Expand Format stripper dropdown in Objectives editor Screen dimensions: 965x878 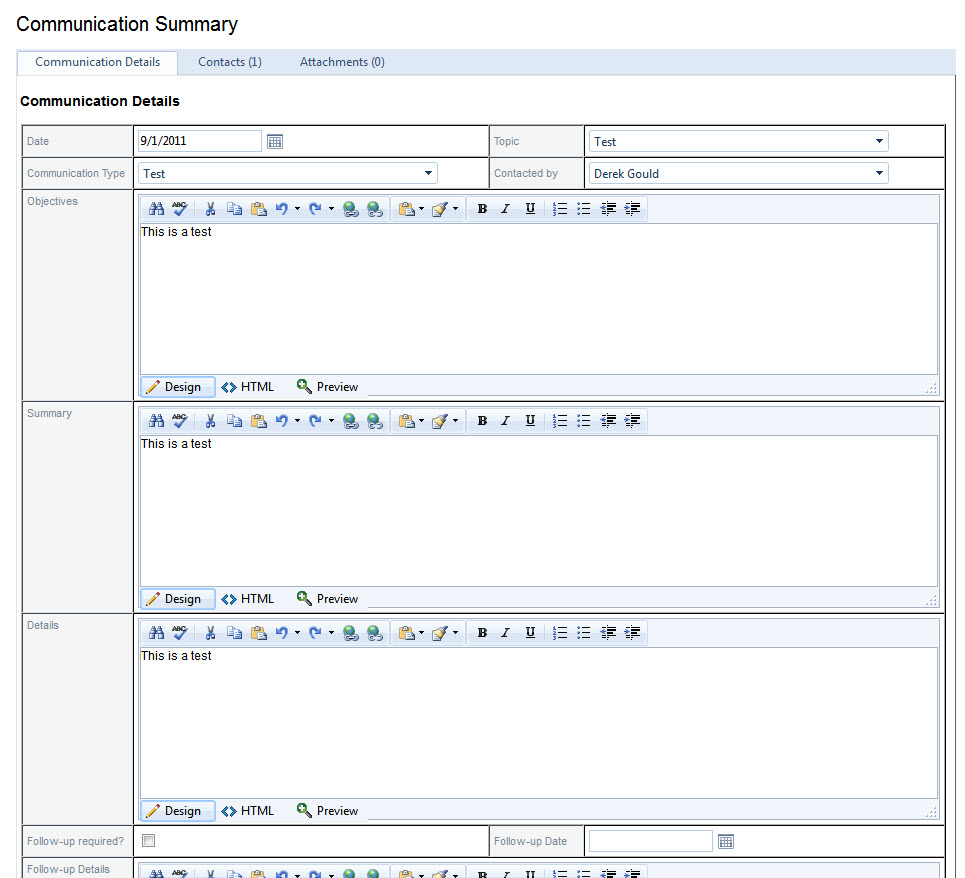click(455, 209)
